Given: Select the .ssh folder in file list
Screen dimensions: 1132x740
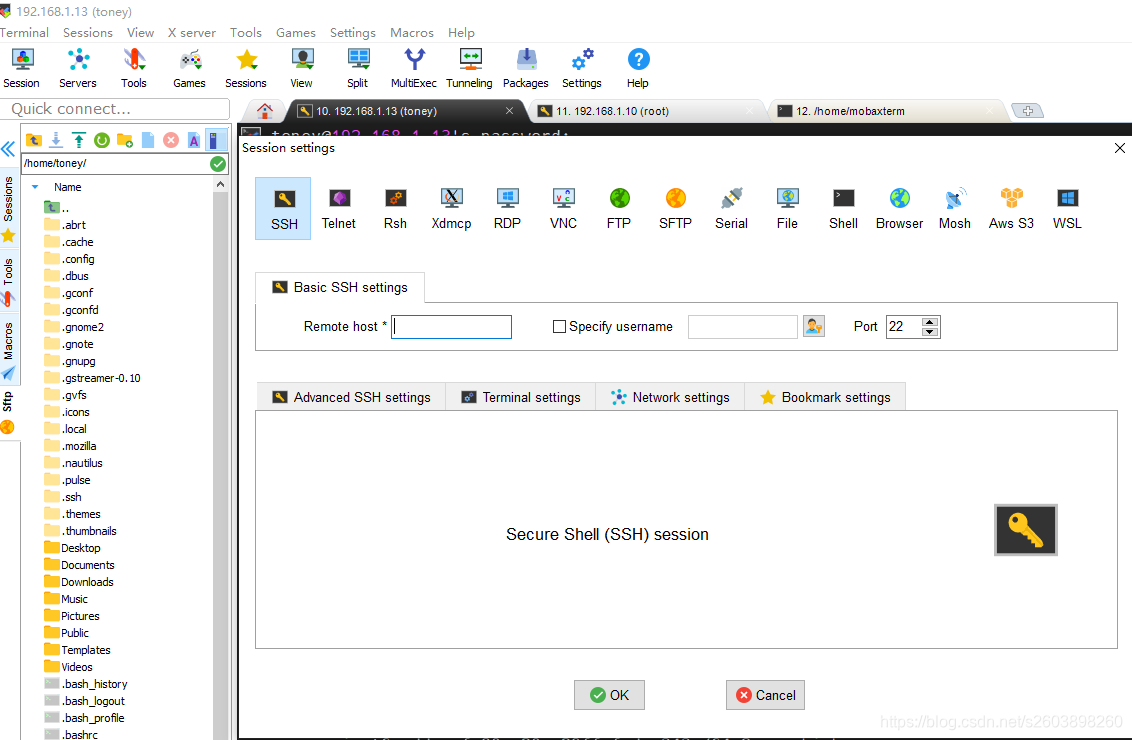Looking at the screenshot, I should pyautogui.click(x=63, y=497).
